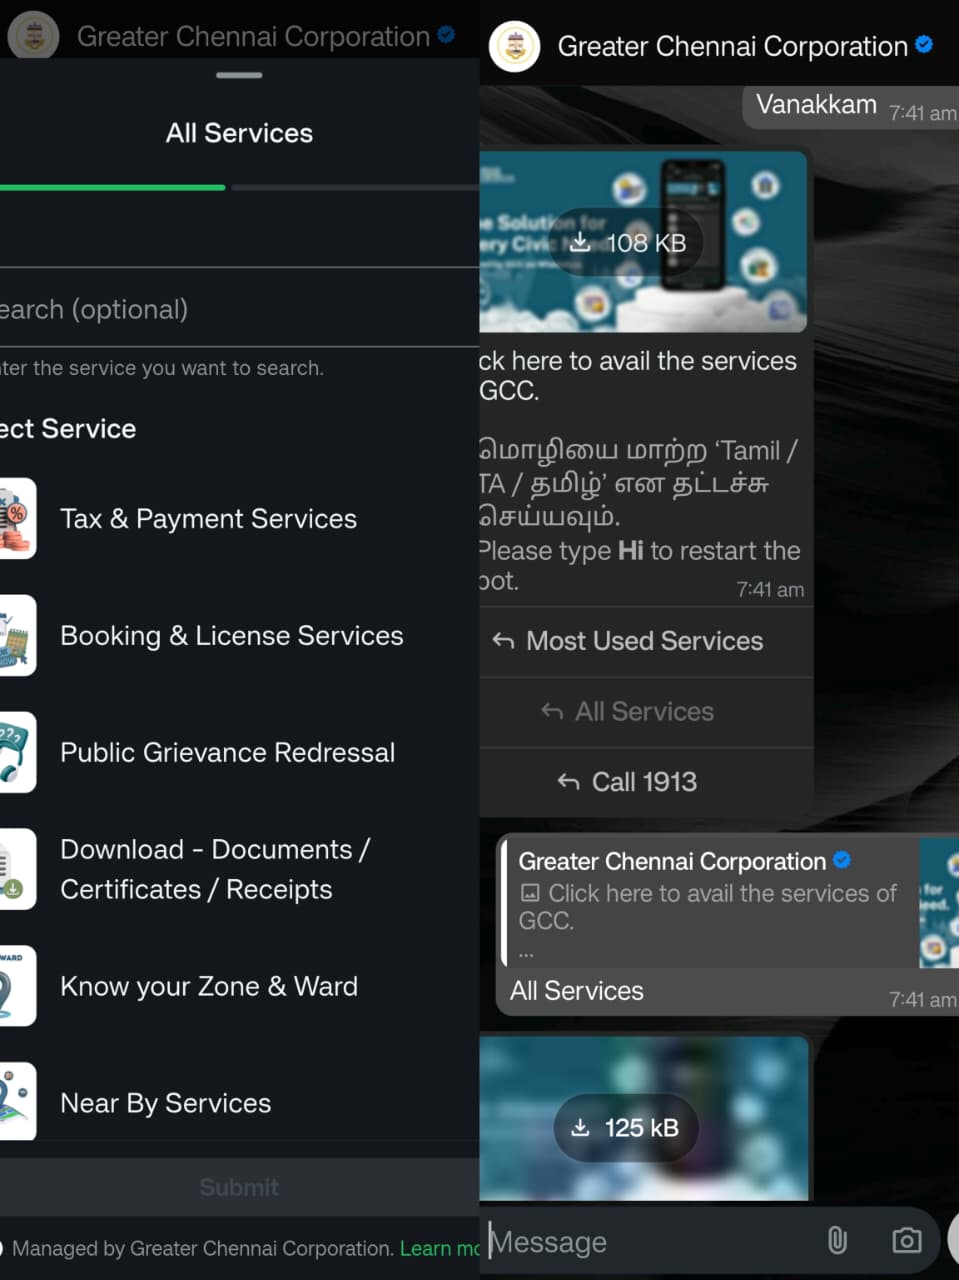Select the Near By Services map icon
This screenshot has height=1280, width=959.
click(x=17, y=1101)
